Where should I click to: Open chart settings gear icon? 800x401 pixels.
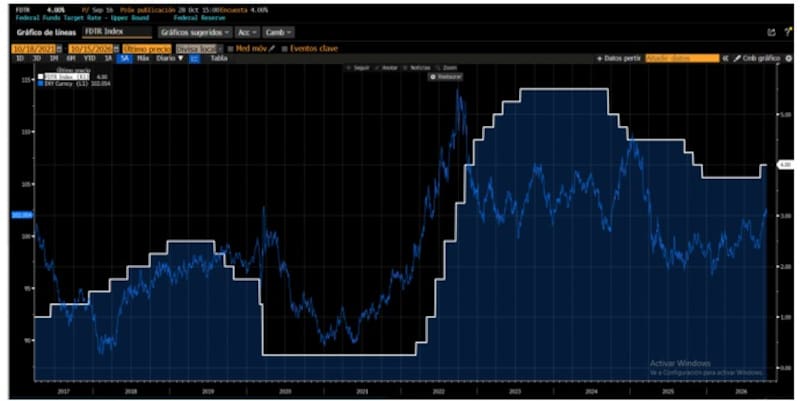[789, 59]
